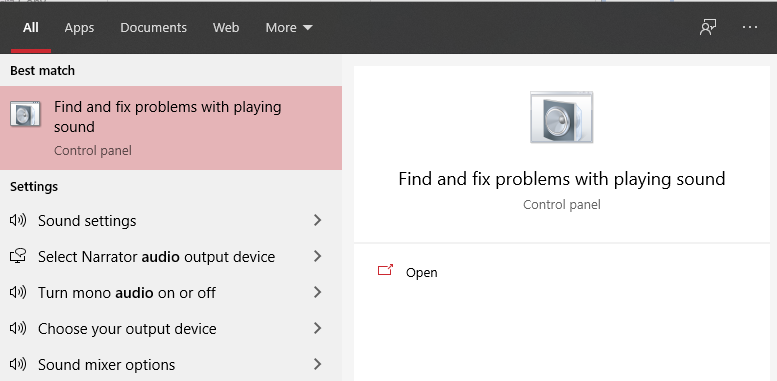
Task: Open Turn mono audio on or off
Action: [x=171, y=293]
